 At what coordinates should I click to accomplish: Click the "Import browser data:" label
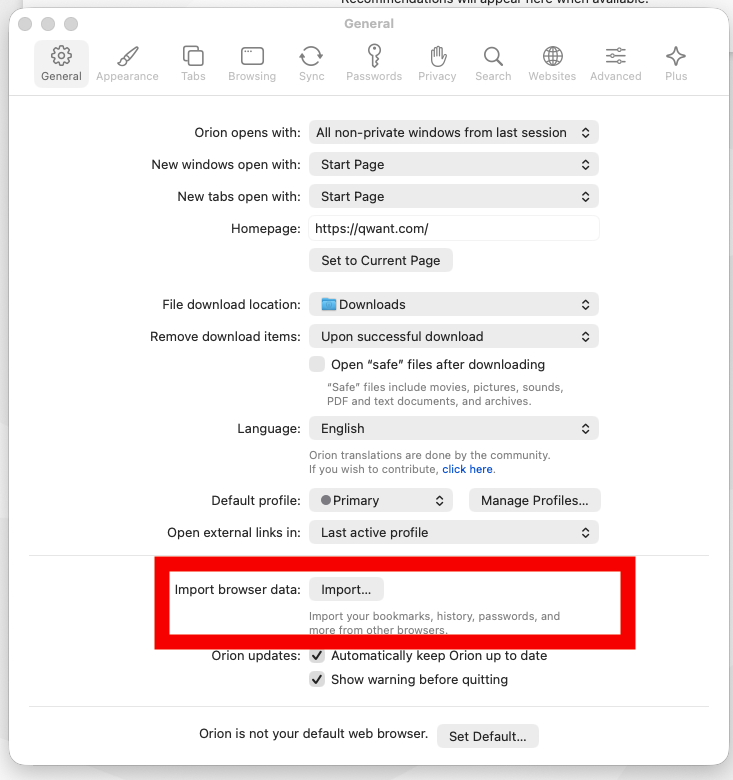237,589
